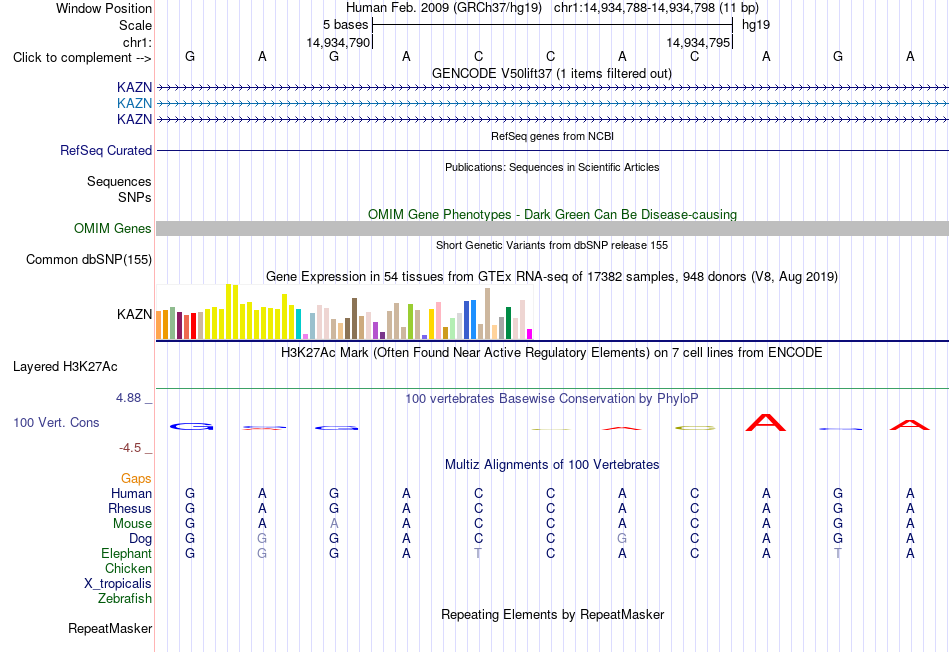
Task: Click the light-blue KAZN transcript label
Action: [x=135, y=103]
